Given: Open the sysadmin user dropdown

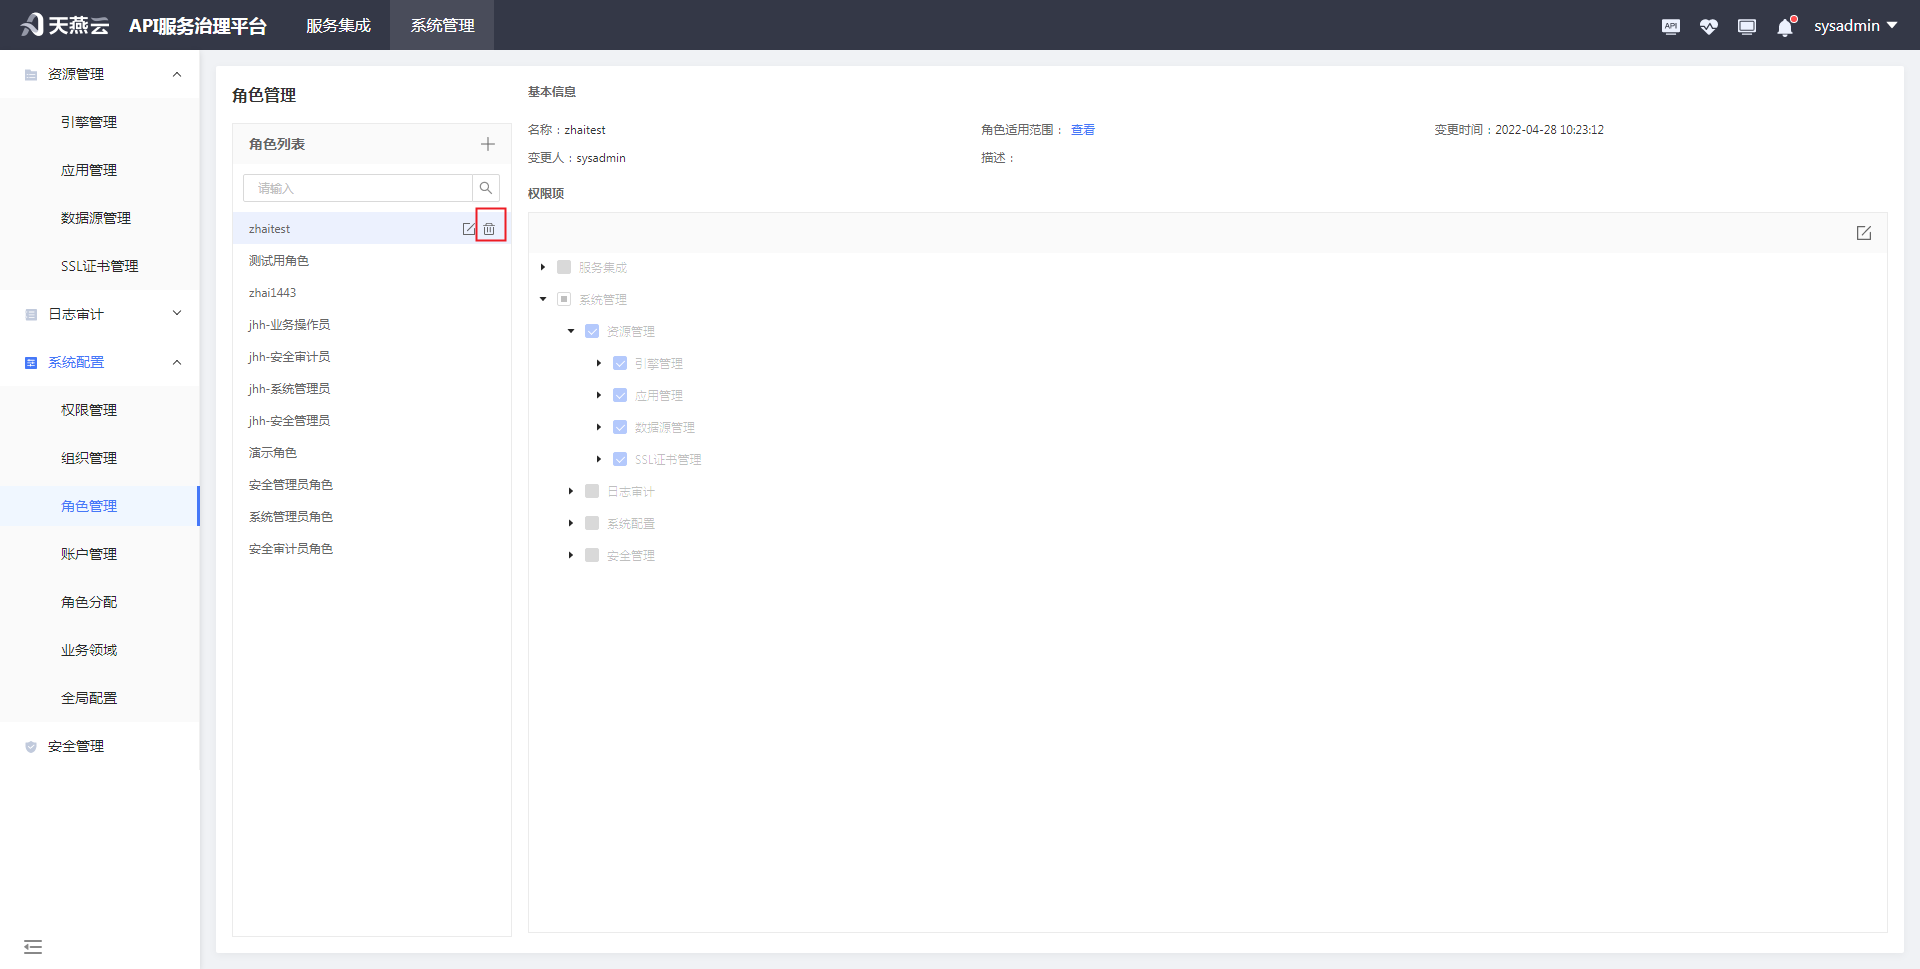Looking at the screenshot, I should tap(1855, 26).
